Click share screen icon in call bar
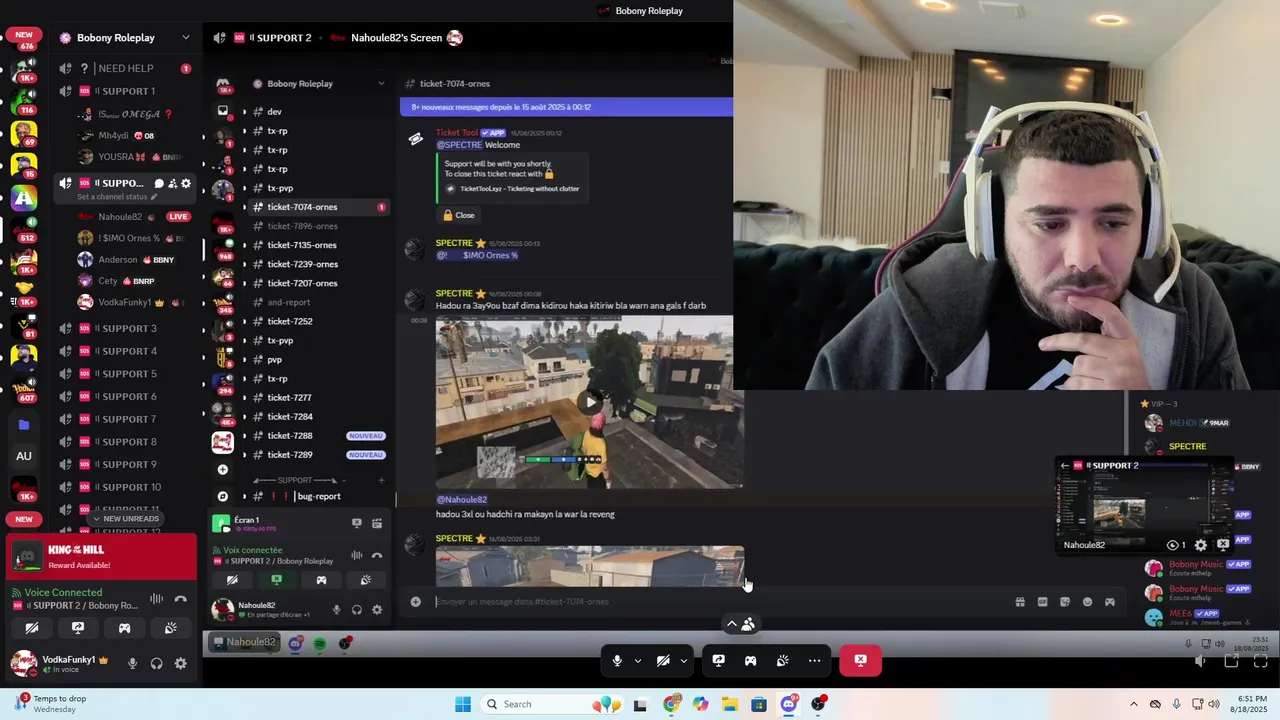The height and width of the screenshot is (720, 1280). (x=718, y=660)
